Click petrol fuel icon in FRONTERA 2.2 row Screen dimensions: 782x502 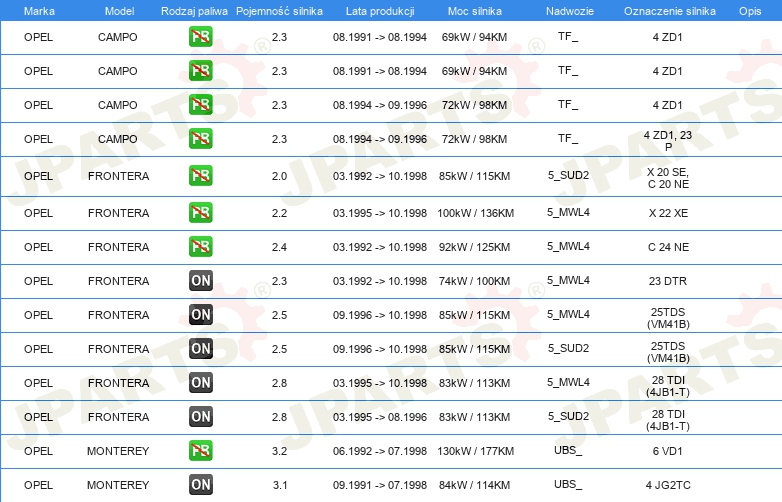coord(200,212)
